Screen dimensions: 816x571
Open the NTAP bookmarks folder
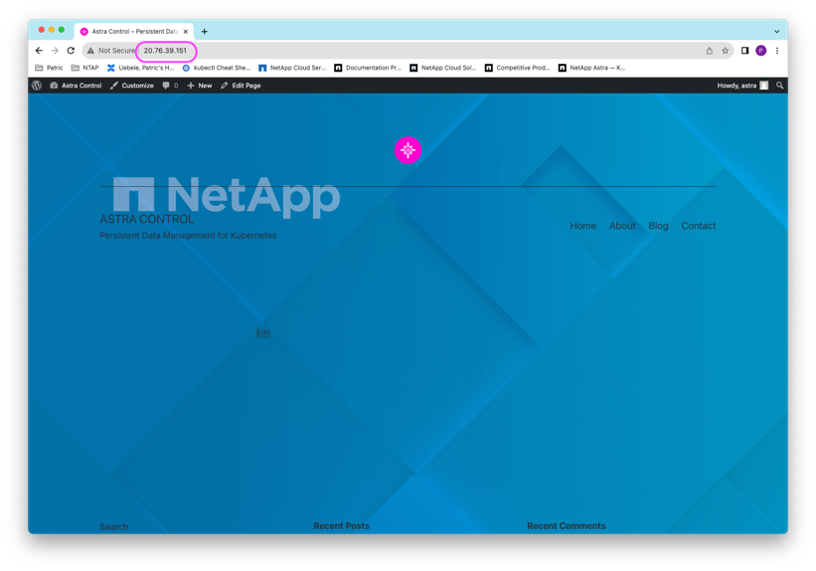(85, 68)
